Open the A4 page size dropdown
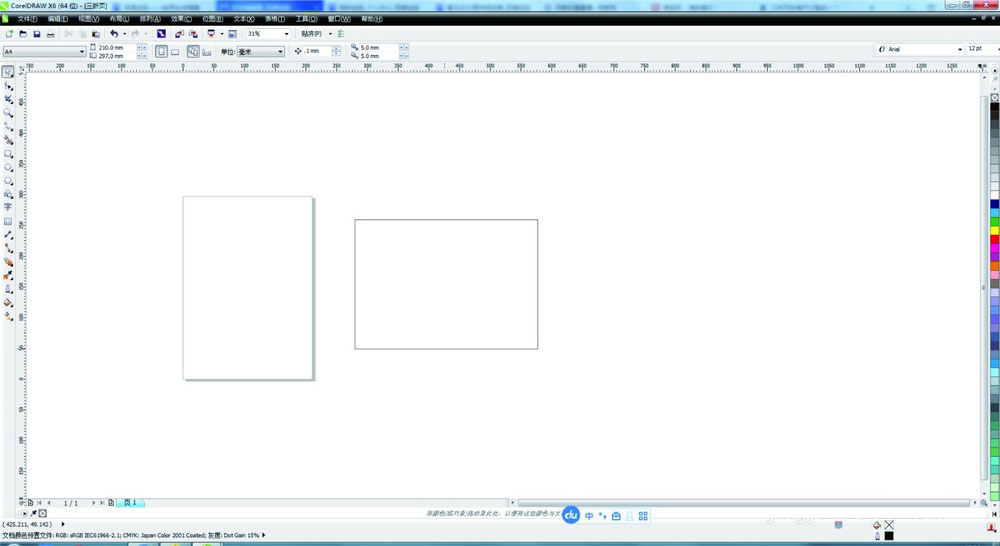This screenshot has height=546, width=1000. point(82,52)
